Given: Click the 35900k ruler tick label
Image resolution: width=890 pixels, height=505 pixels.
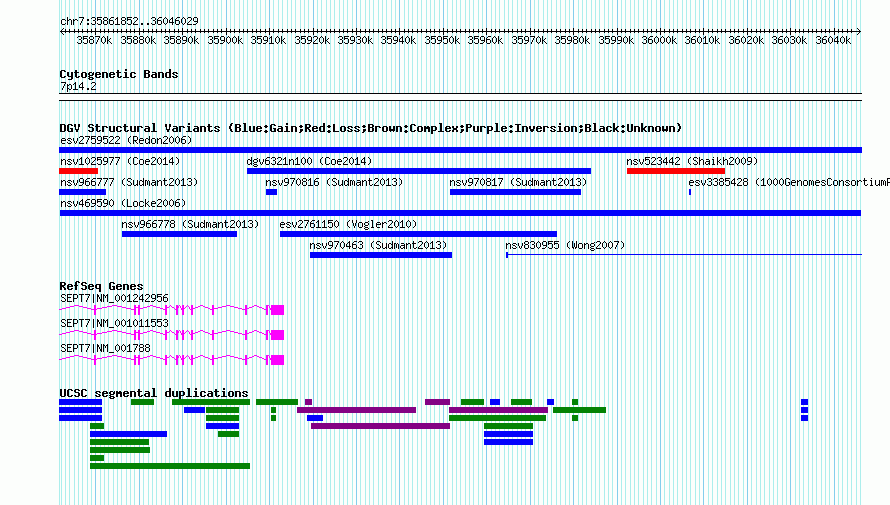Looking at the screenshot, I should [x=225, y=40].
